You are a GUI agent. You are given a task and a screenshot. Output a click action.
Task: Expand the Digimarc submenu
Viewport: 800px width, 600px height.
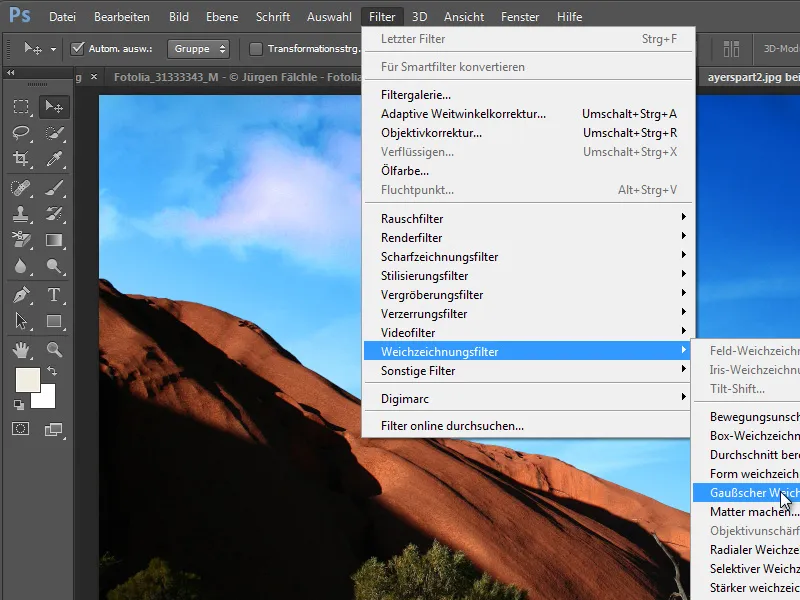click(x=527, y=398)
